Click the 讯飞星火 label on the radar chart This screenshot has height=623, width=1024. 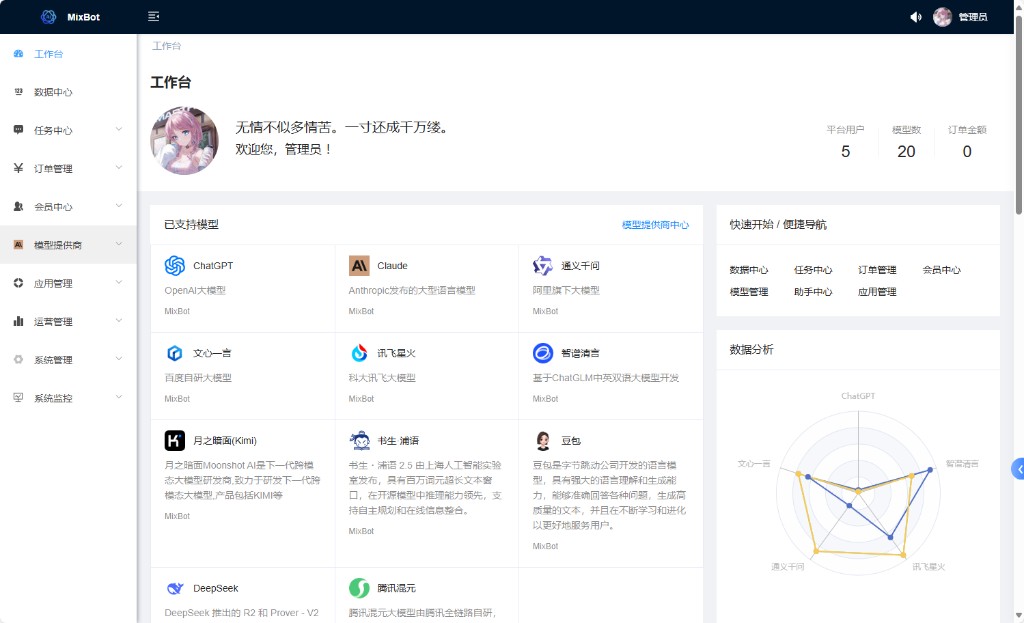click(x=929, y=567)
